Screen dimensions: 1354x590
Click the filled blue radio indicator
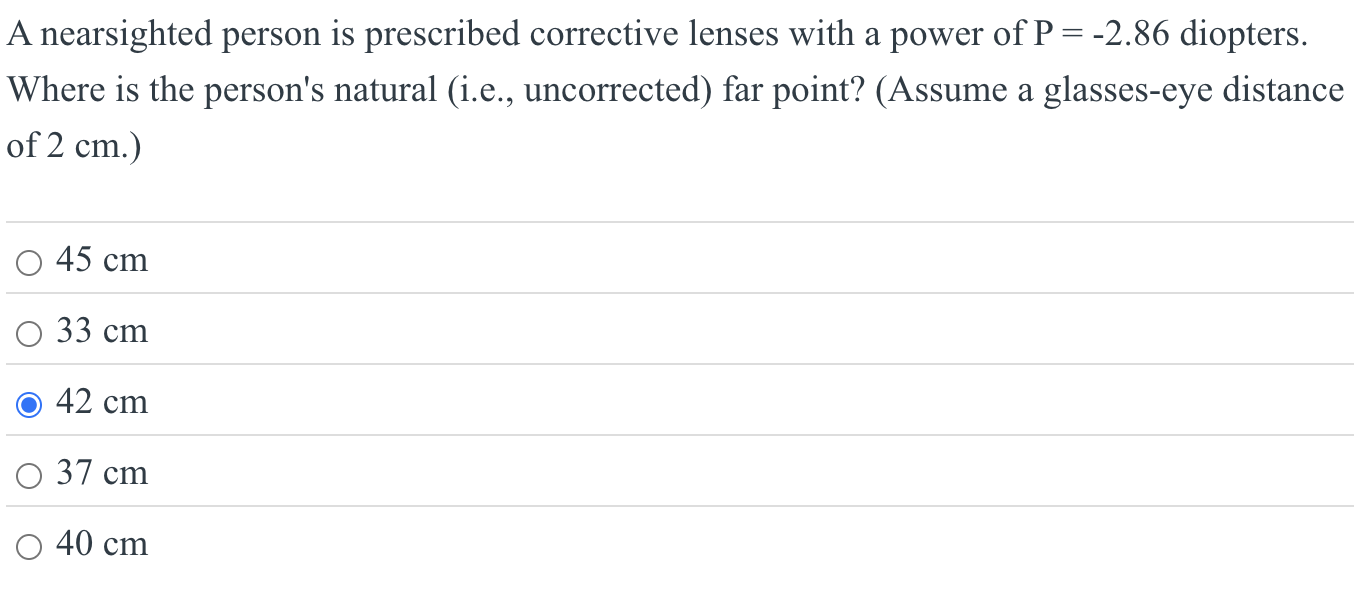coord(28,402)
